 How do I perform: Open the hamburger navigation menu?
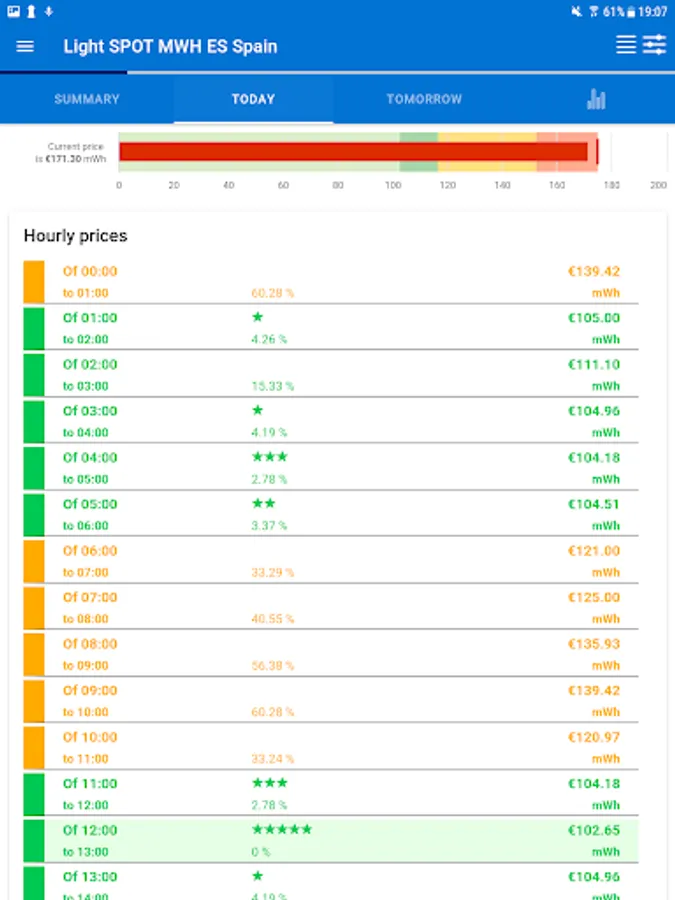pyautogui.click(x=25, y=46)
